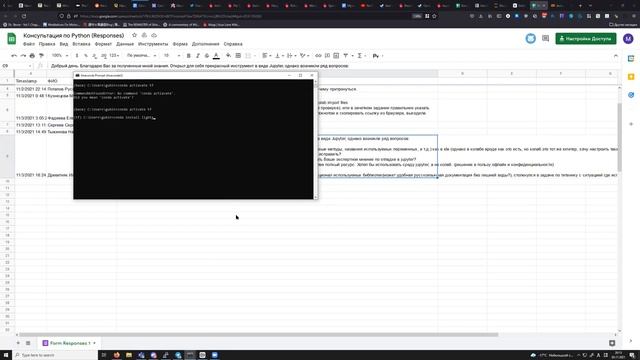Open the Файл menu
The height and width of the screenshot is (360, 640).
29,44
